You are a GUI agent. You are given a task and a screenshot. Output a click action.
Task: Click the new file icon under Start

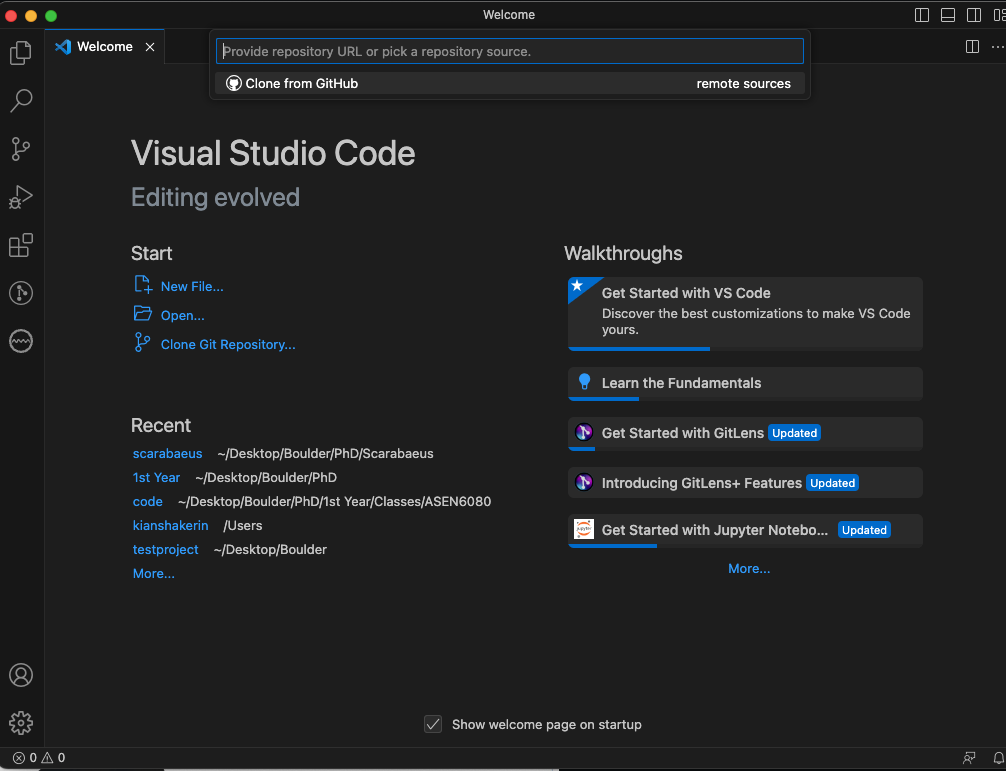pyautogui.click(x=142, y=285)
